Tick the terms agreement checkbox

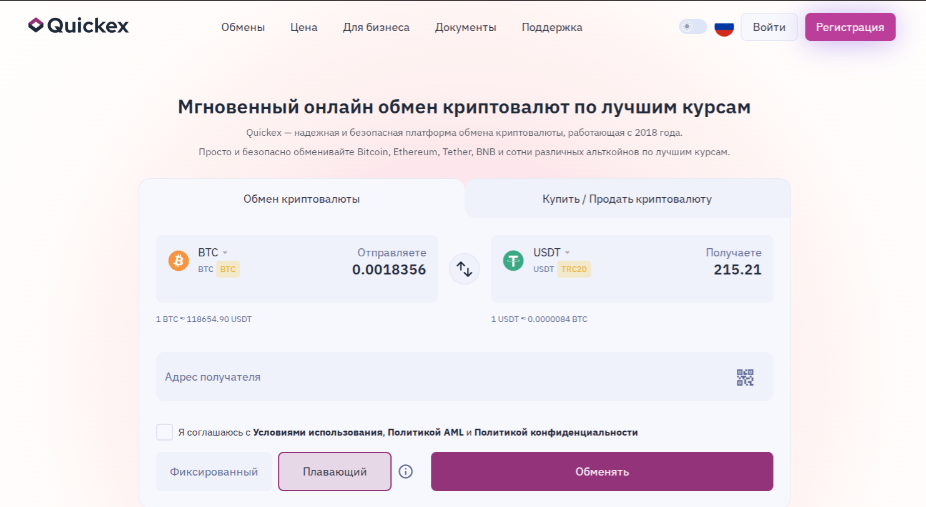coord(165,432)
